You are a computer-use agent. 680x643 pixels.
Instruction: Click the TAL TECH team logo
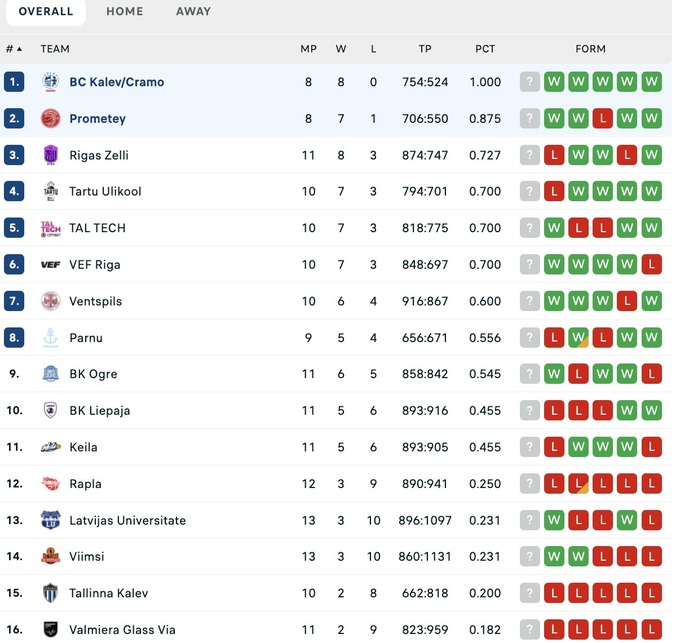click(50, 228)
